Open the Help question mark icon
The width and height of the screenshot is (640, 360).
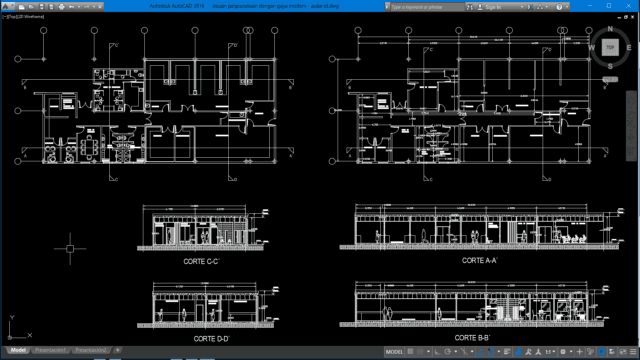click(559, 7)
